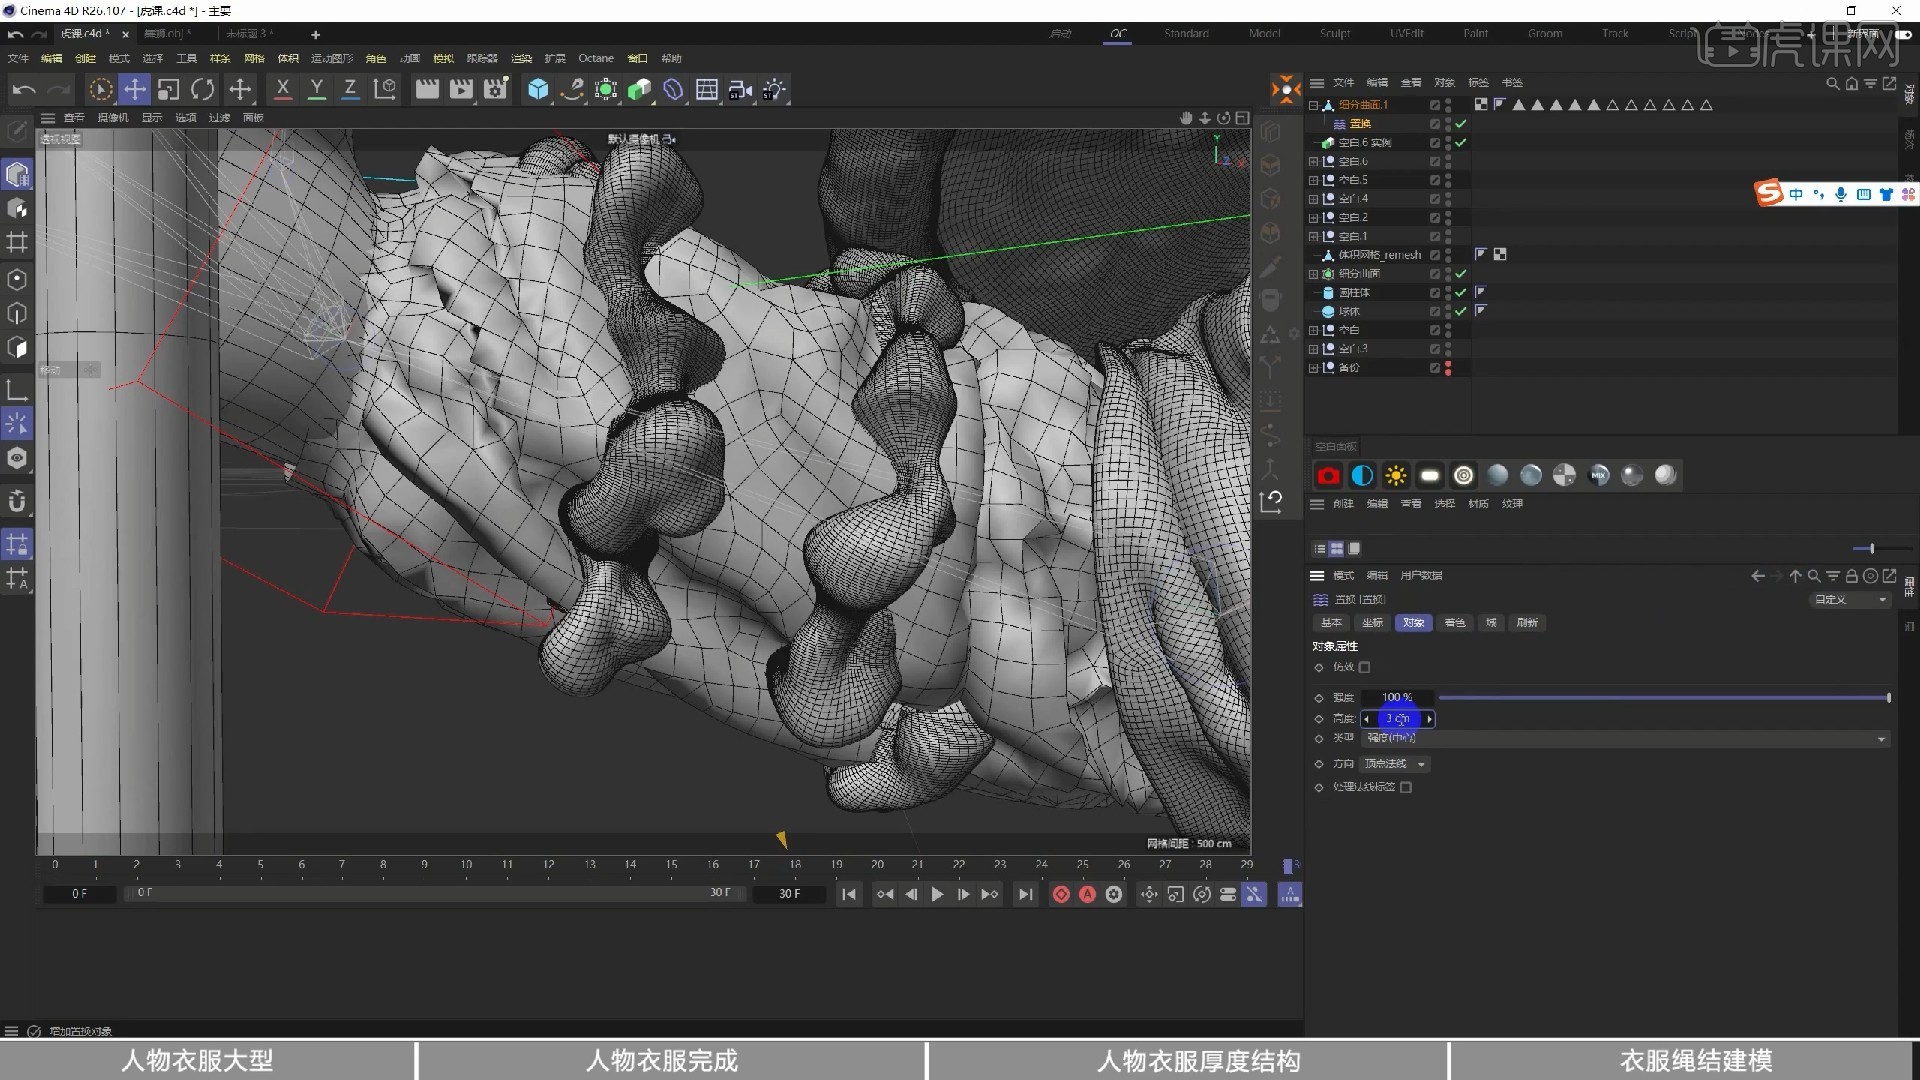Activate the live selection tool
This screenshot has height=1080, width=1920.
[x=100, y=90]
